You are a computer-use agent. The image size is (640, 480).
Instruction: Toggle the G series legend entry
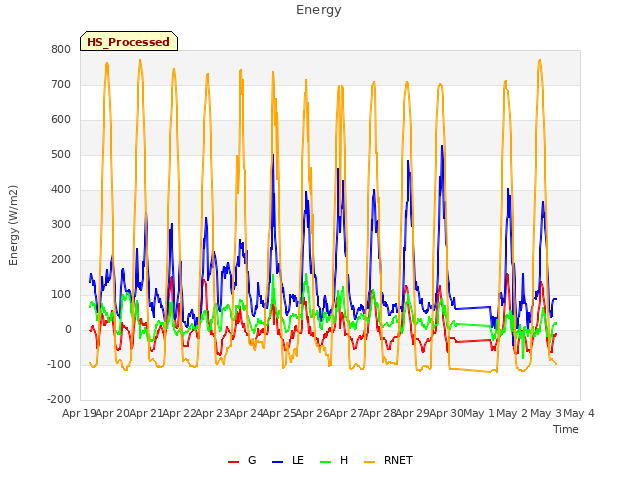pyautogui.click(x=242, y=461)
